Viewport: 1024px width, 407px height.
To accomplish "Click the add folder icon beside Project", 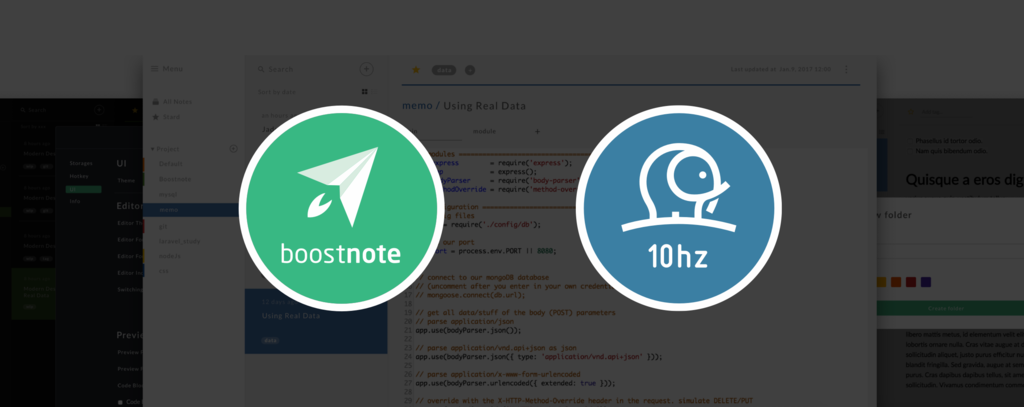I will pyautogui.click(x=233, y=148).
